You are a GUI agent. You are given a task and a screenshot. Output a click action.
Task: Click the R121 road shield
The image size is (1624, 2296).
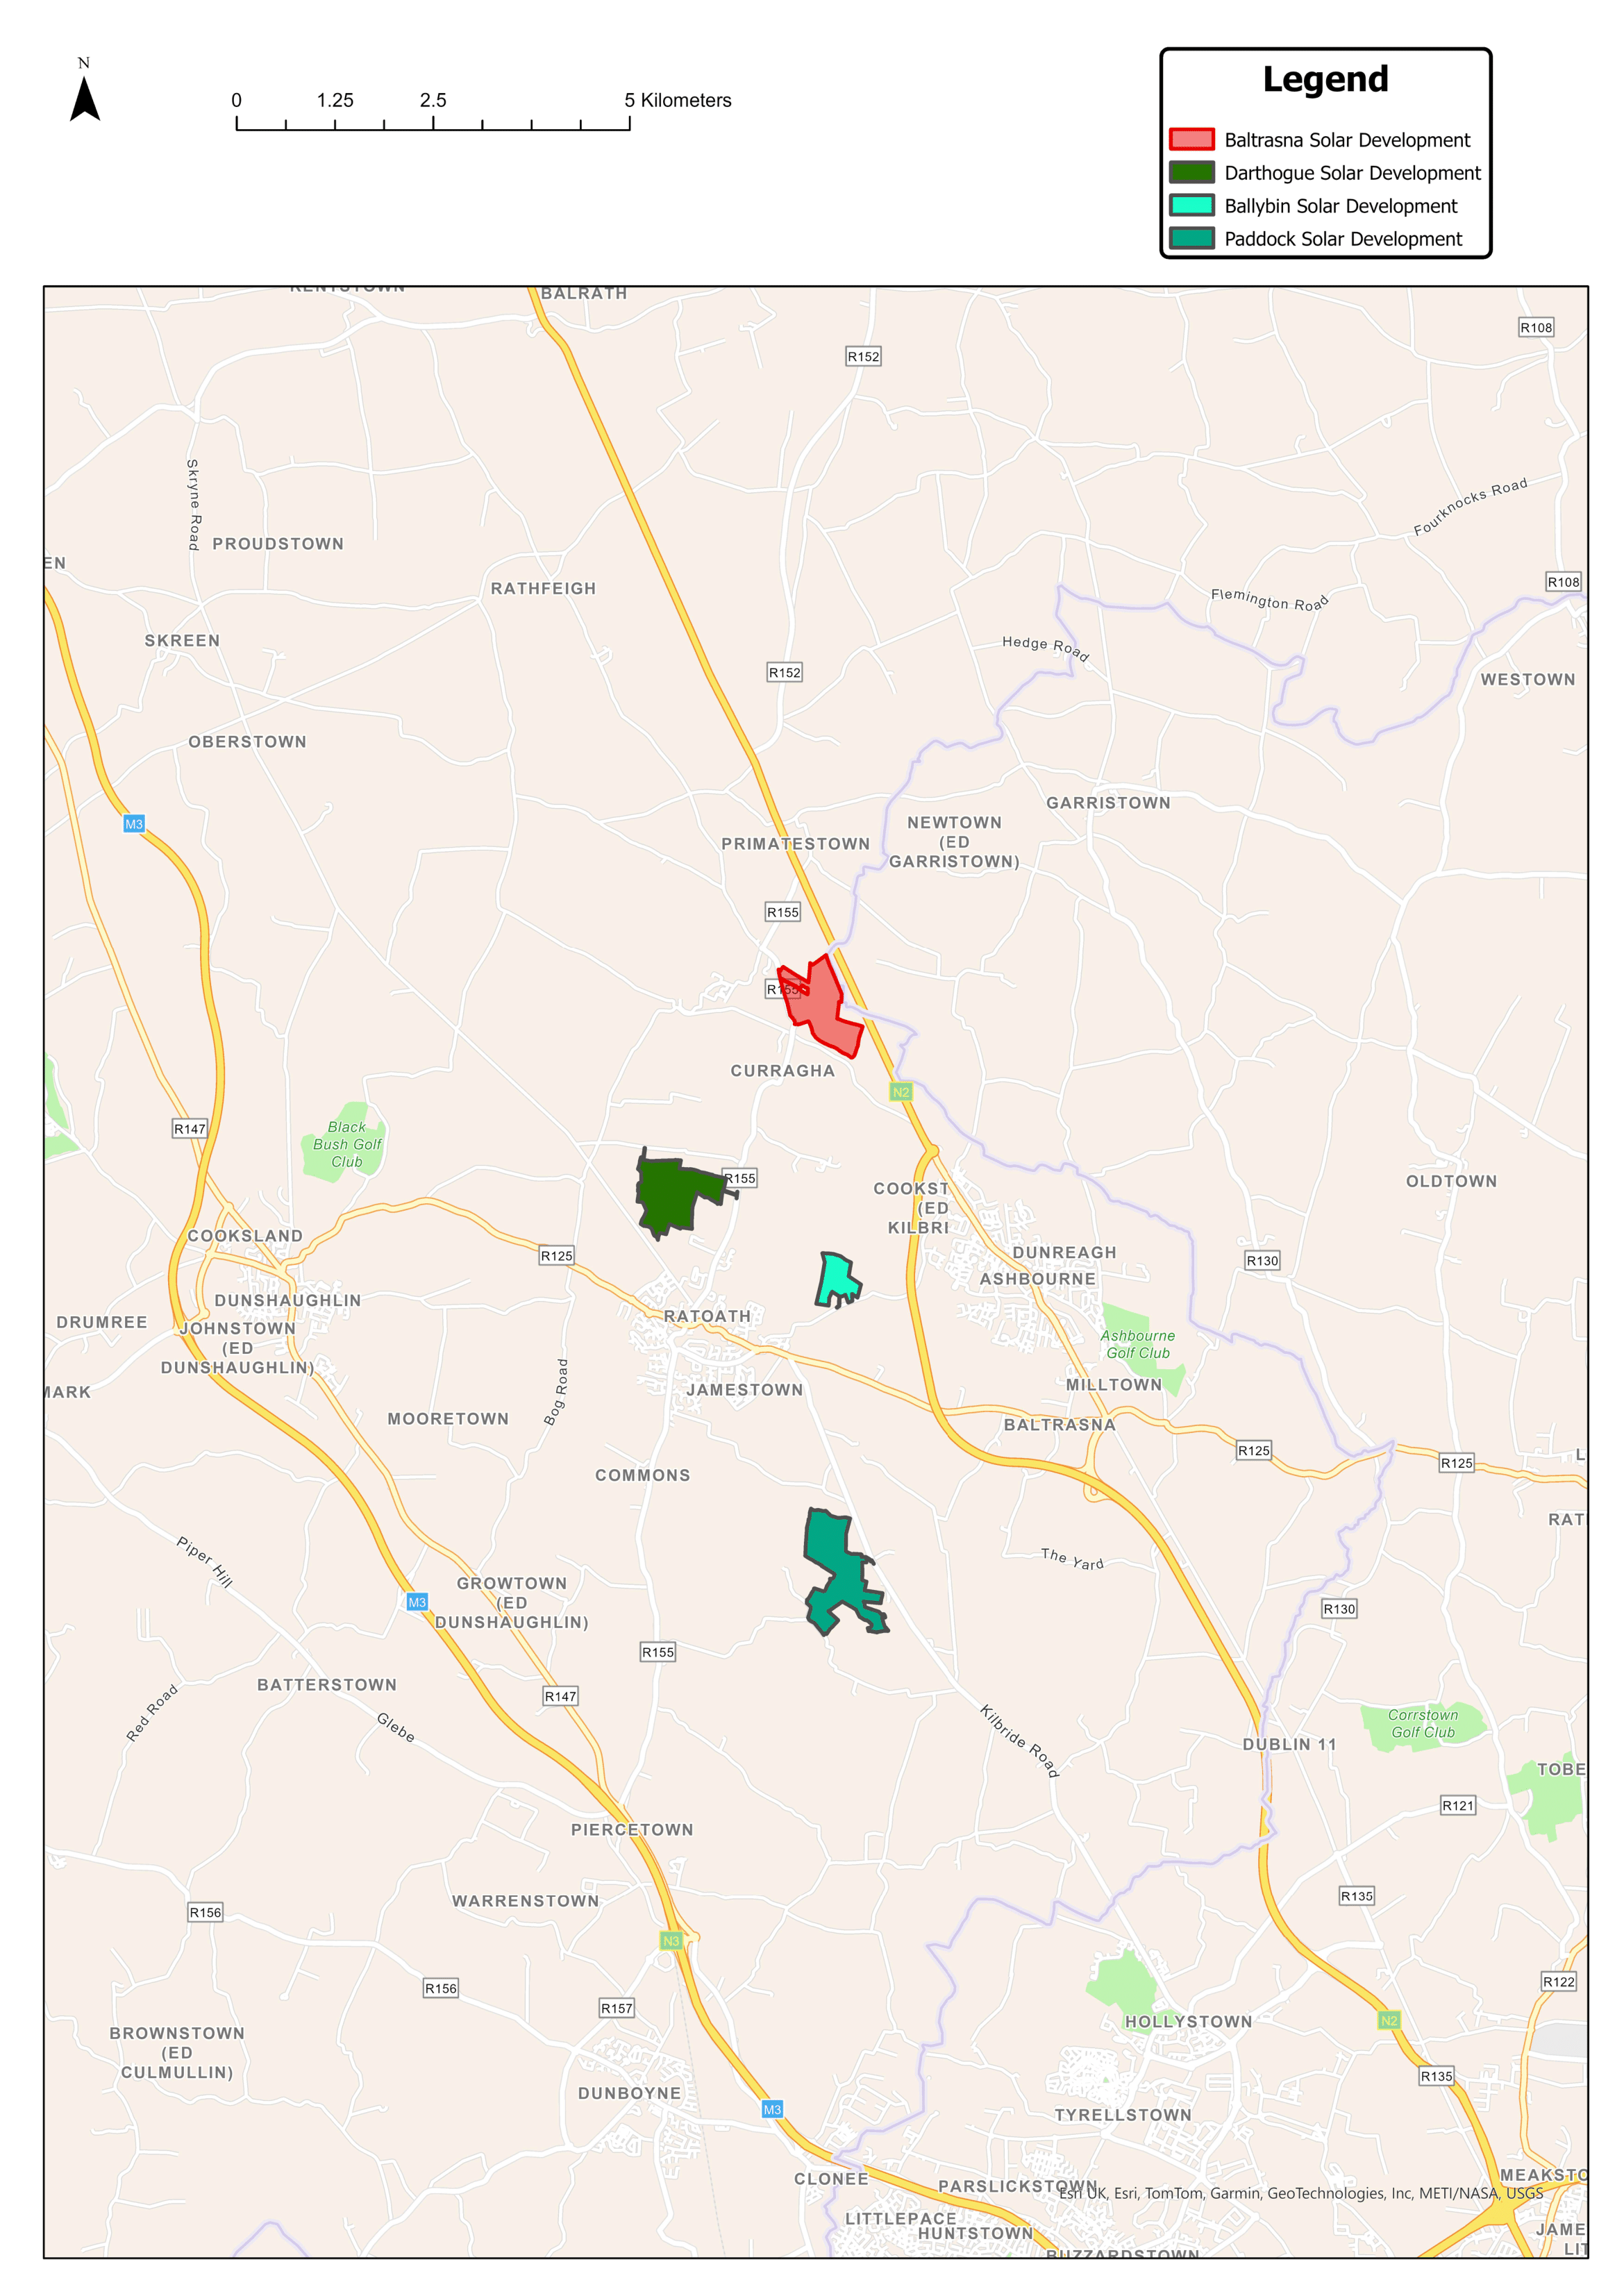(1458, 1805)
